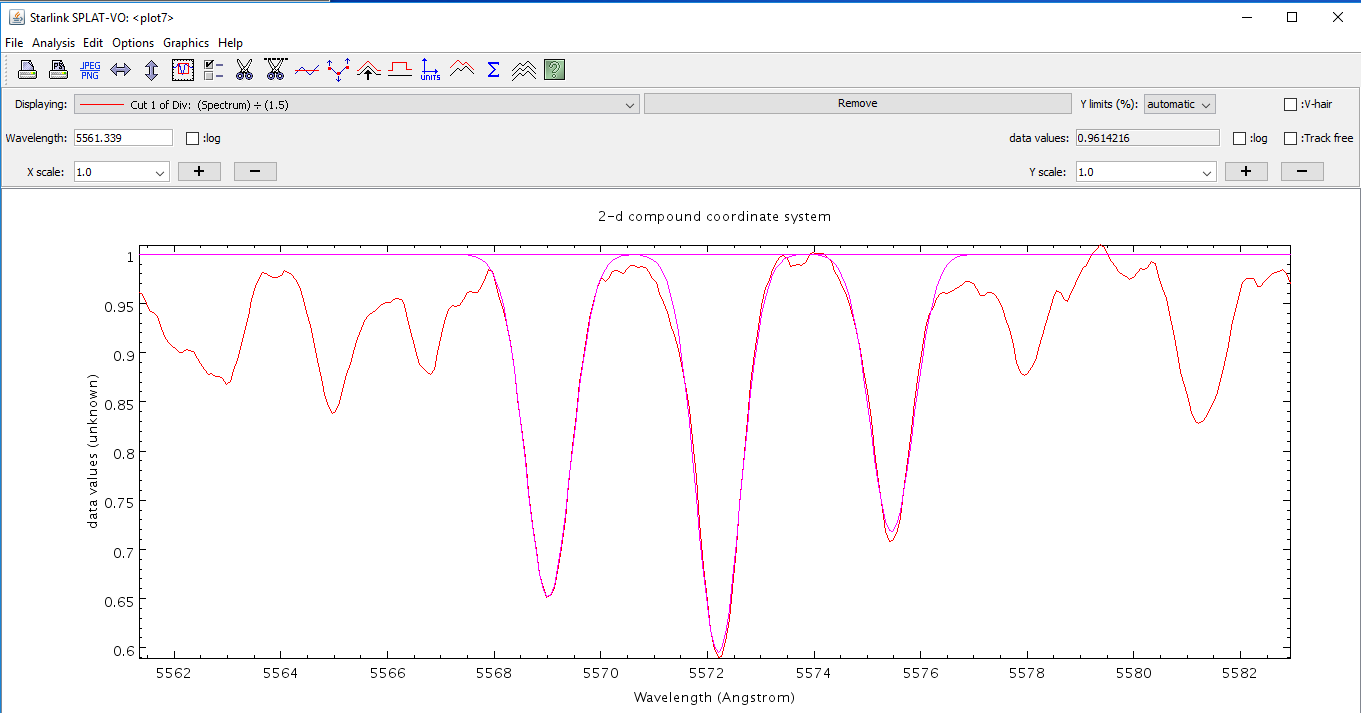
Task: Click the vertical fit-height arrow icon
Action: coord(151,70)
